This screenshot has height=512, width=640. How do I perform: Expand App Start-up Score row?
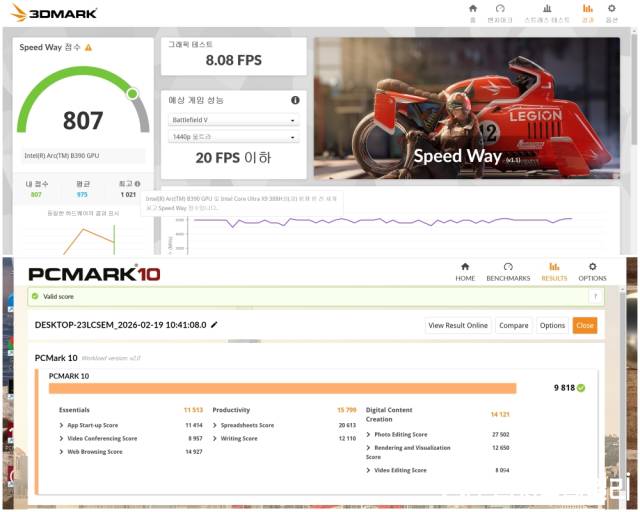[x=61, y=425]
